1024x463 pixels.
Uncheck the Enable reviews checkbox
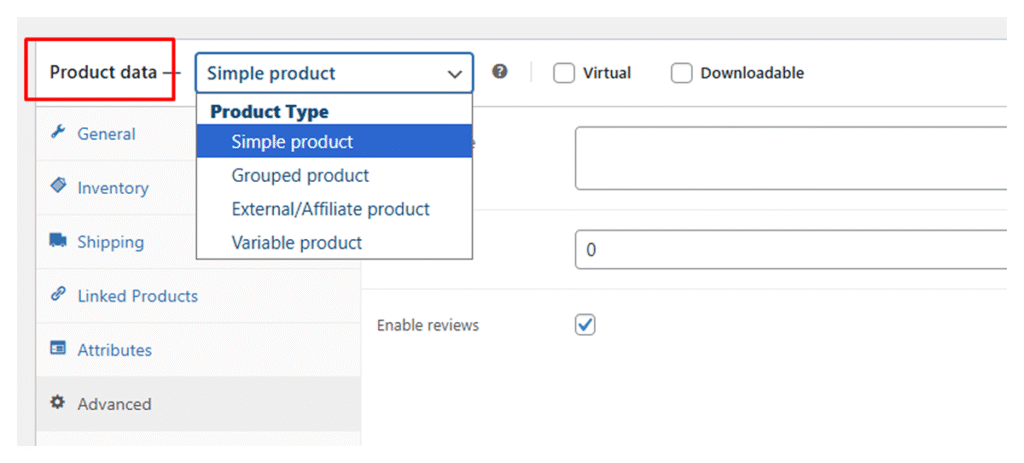tap(585, 325)
